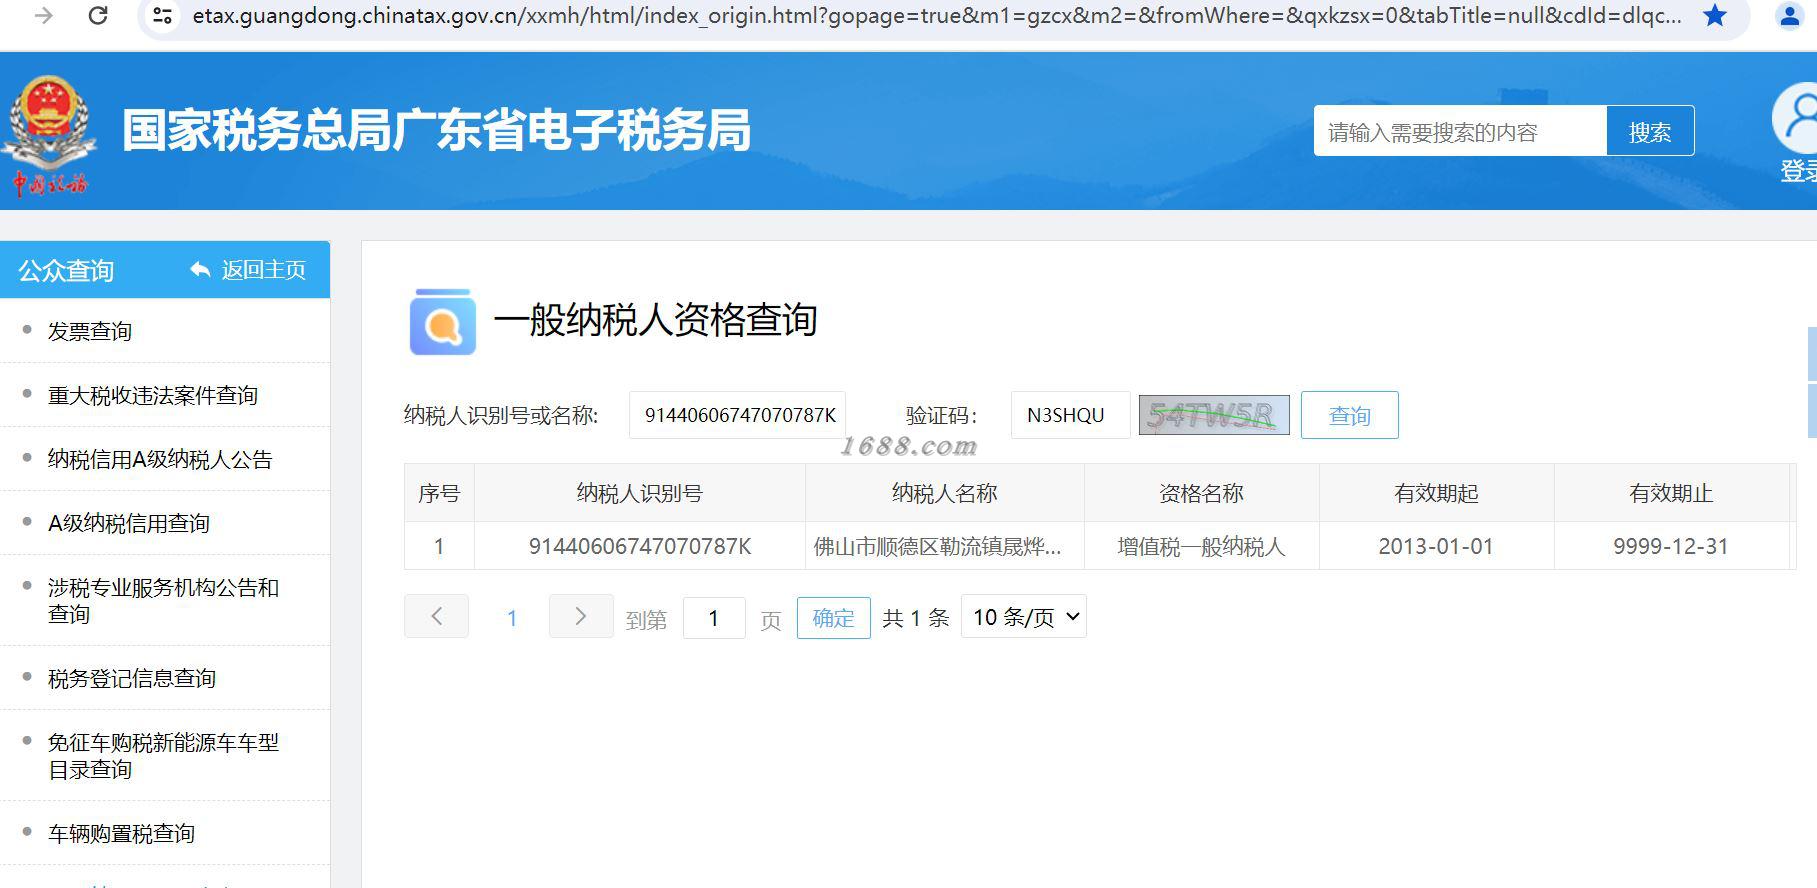The image size is (1817, 888).
Task: Go to previous results page arrow
Action: [436, 617]
